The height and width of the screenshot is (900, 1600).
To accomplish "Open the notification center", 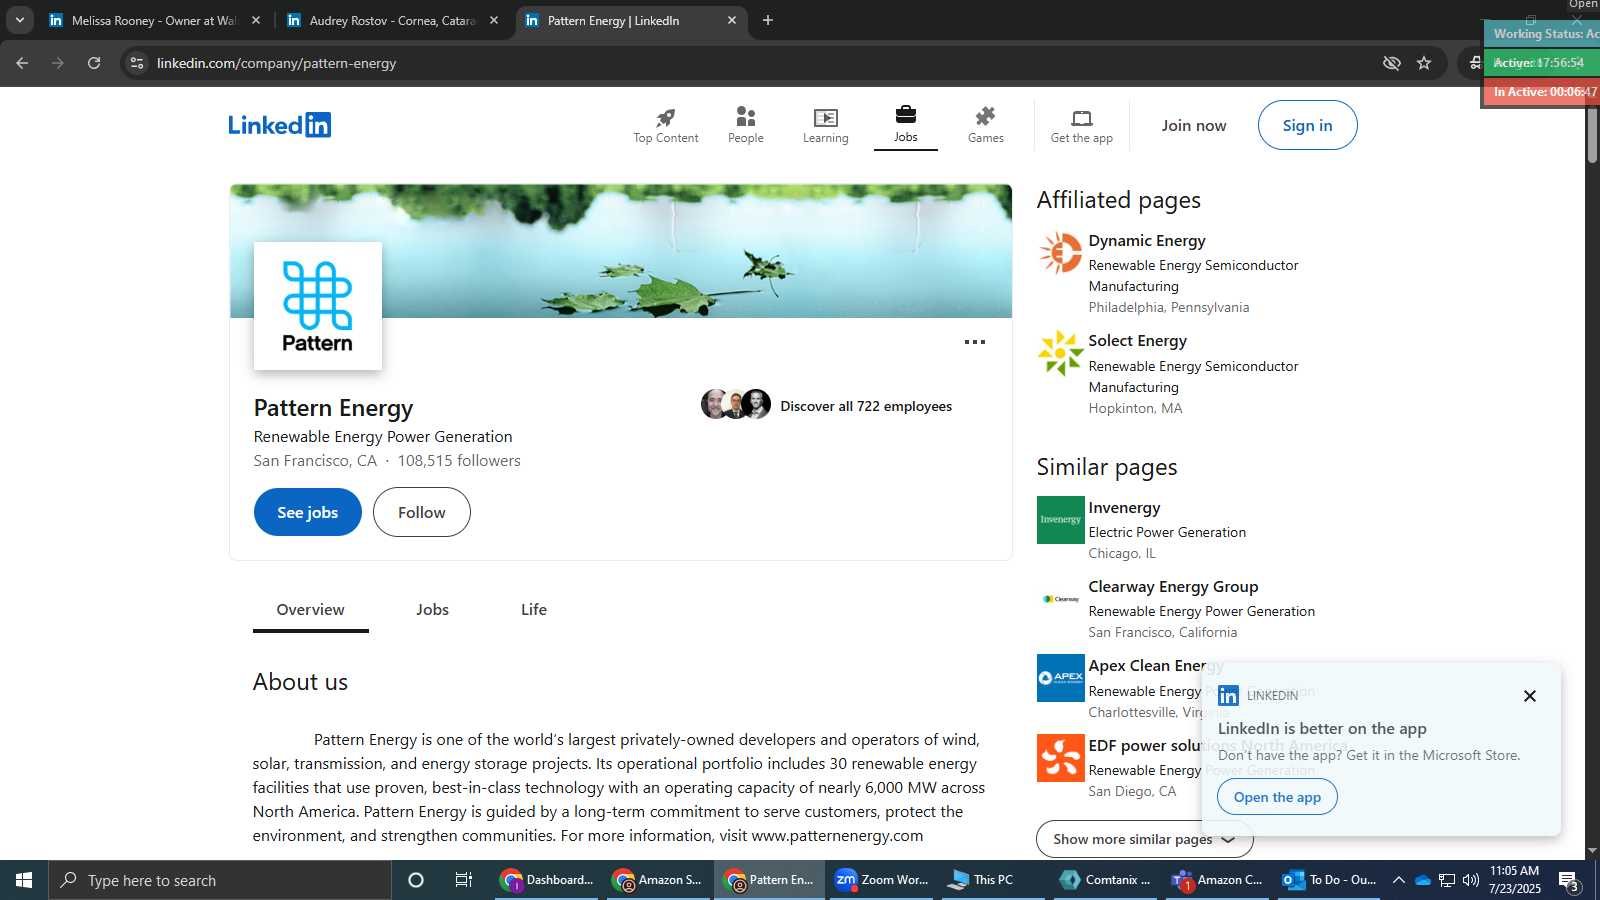I will point(1569,881).
